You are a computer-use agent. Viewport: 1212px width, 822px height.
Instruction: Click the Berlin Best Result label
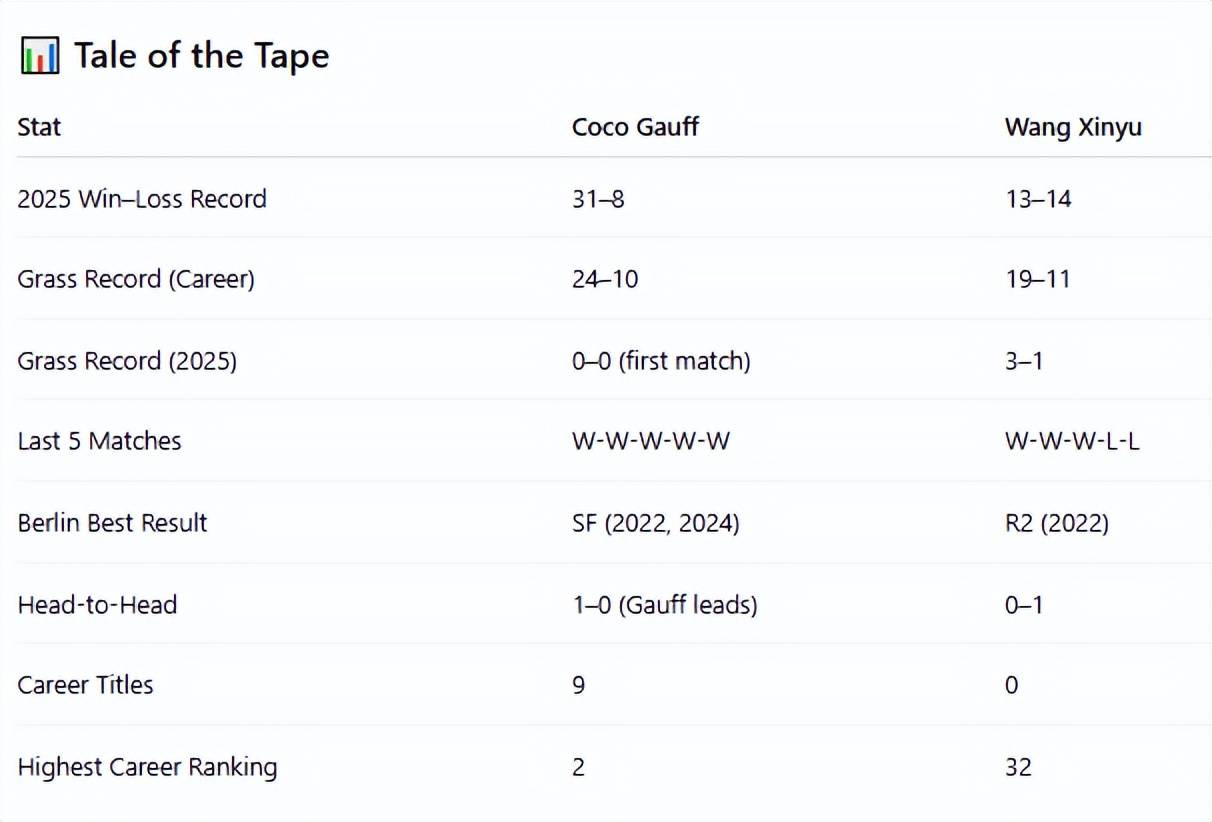112,523
